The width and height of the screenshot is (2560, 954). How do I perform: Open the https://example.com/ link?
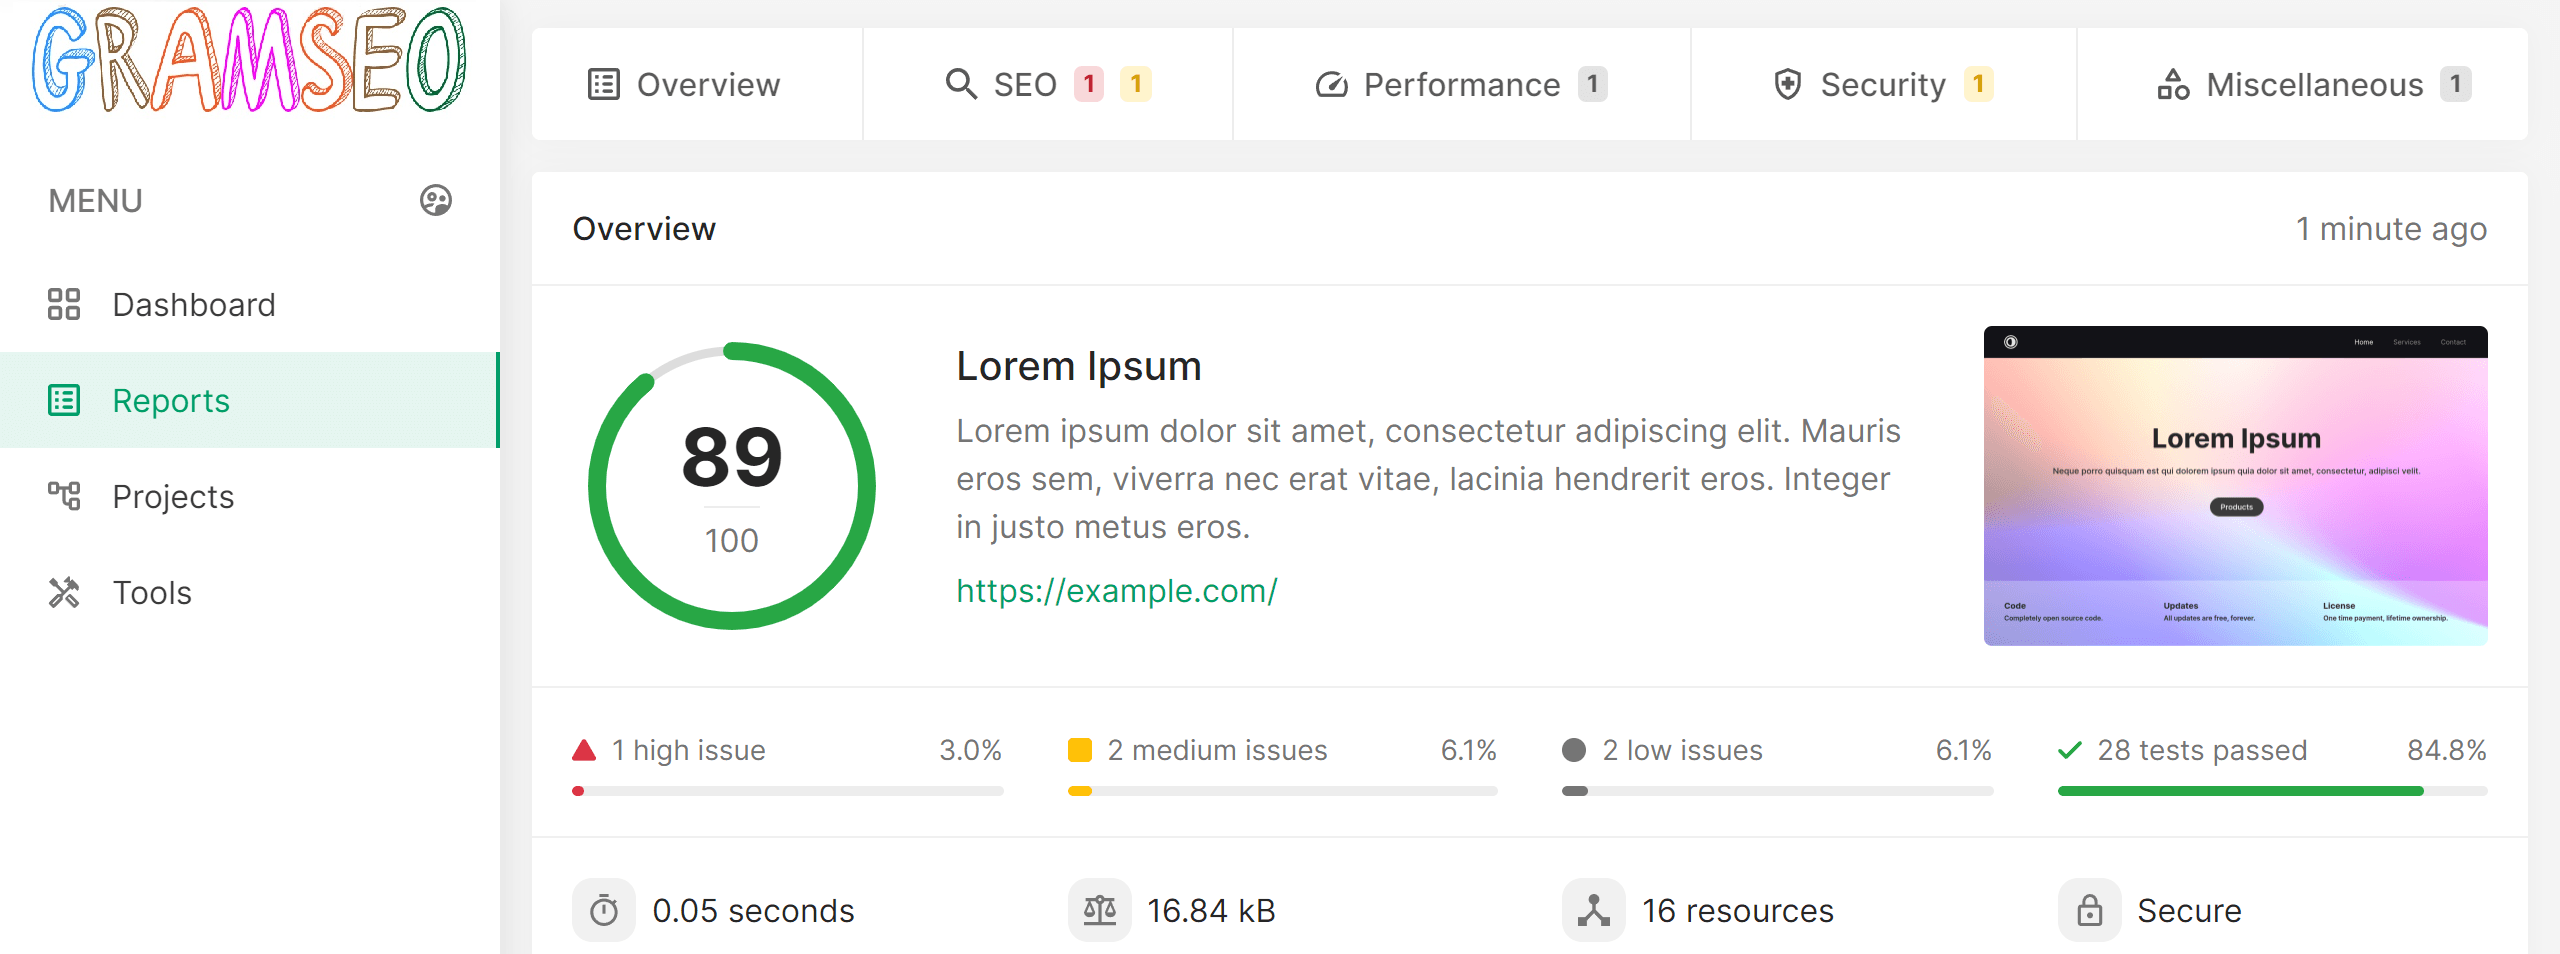1117,591
